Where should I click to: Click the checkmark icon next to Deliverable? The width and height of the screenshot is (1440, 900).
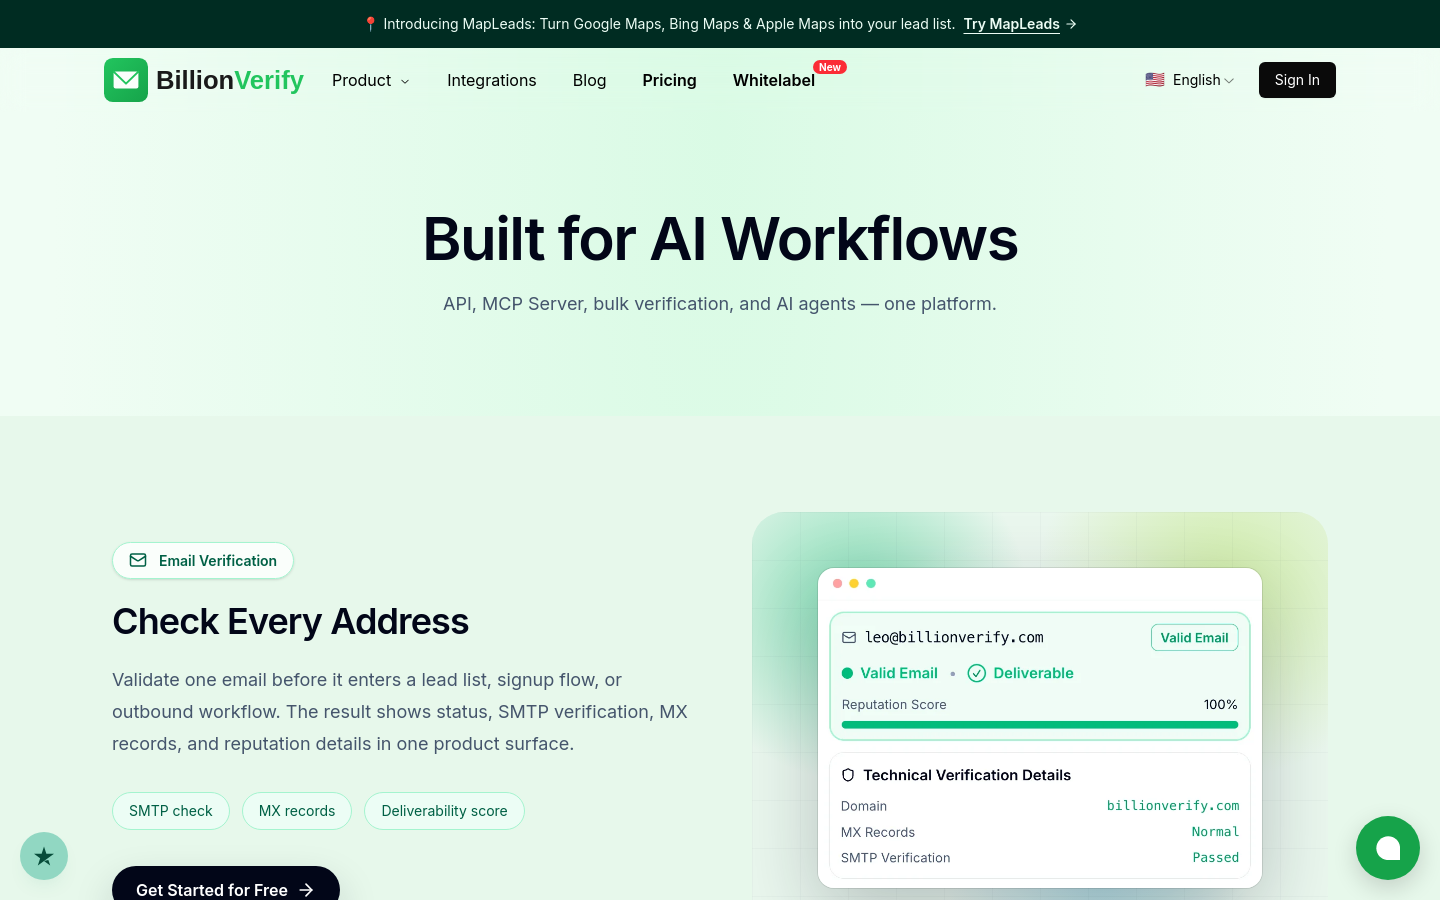pos(977,673)
